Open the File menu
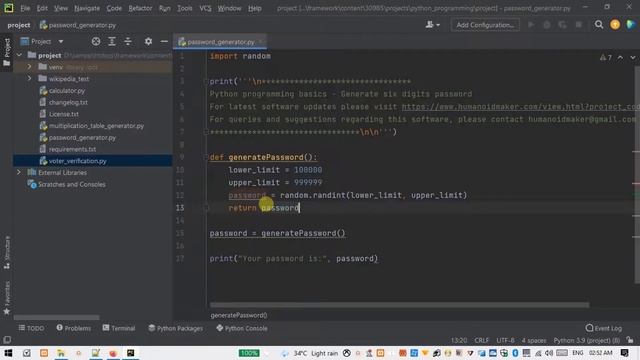Image resolution: width=640 pixels, height=360 pixels. (25, 8)
